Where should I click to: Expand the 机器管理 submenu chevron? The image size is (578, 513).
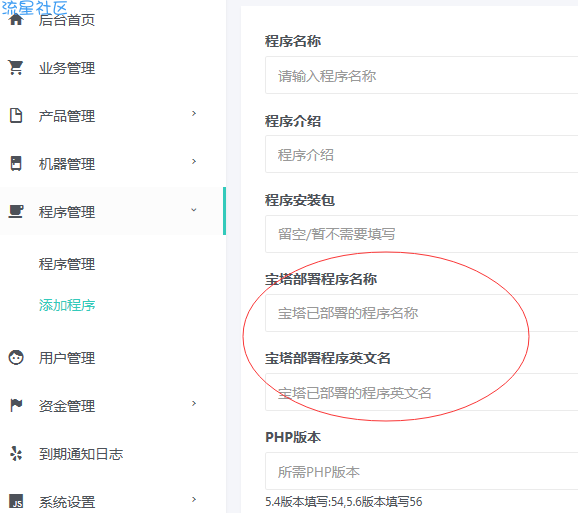tap(194, 161)
